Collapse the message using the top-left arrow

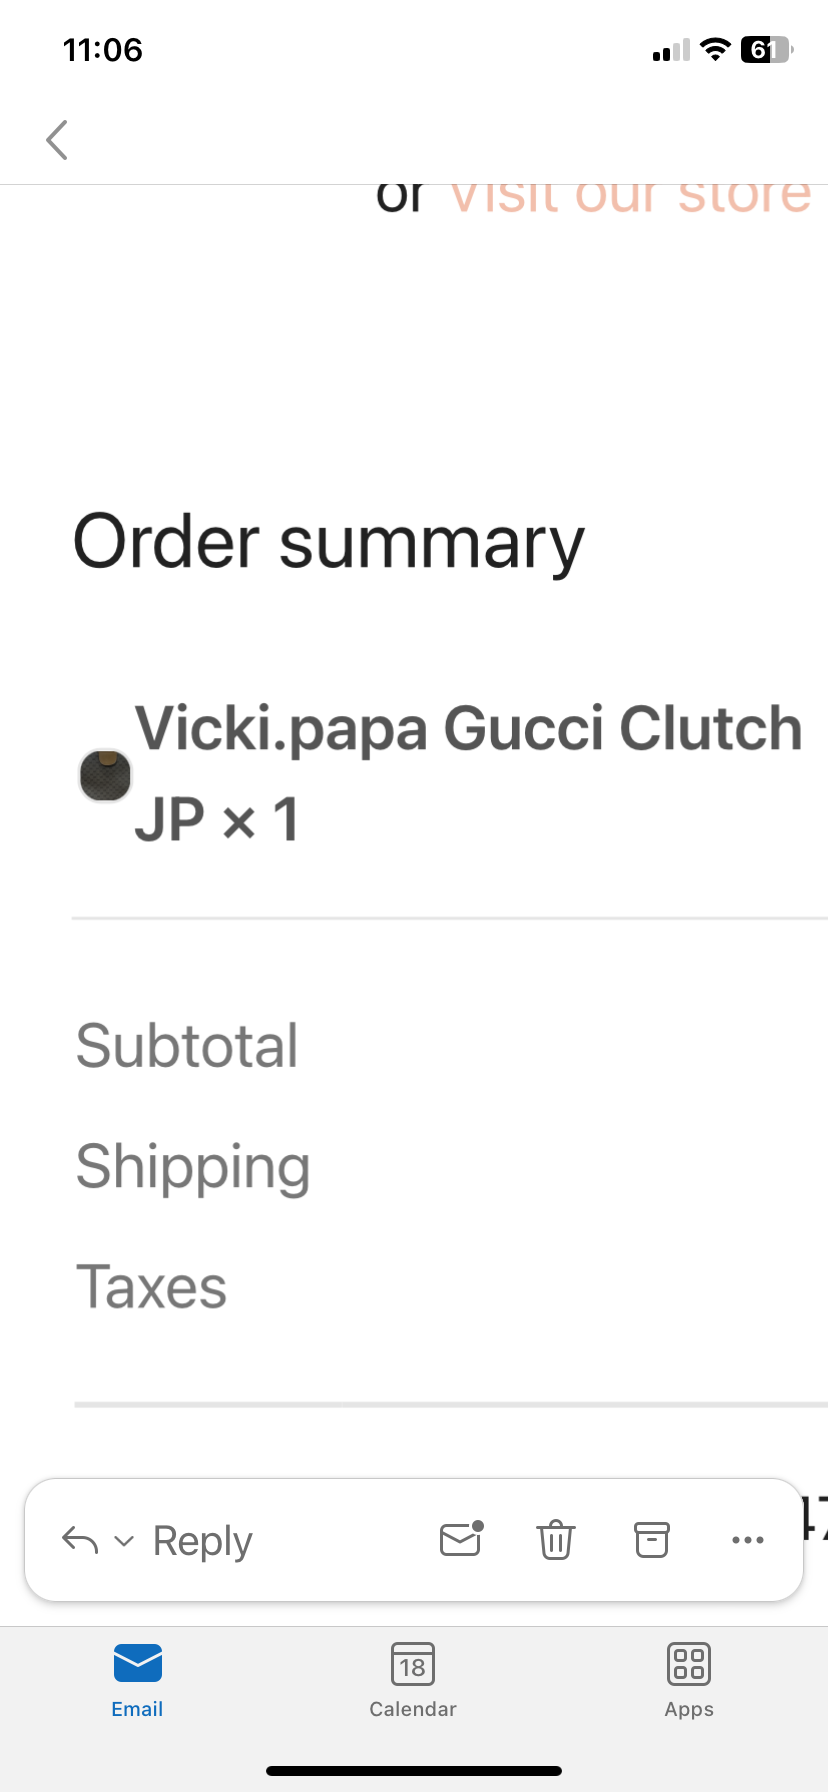pyautogui.click(x=57, y=140)
